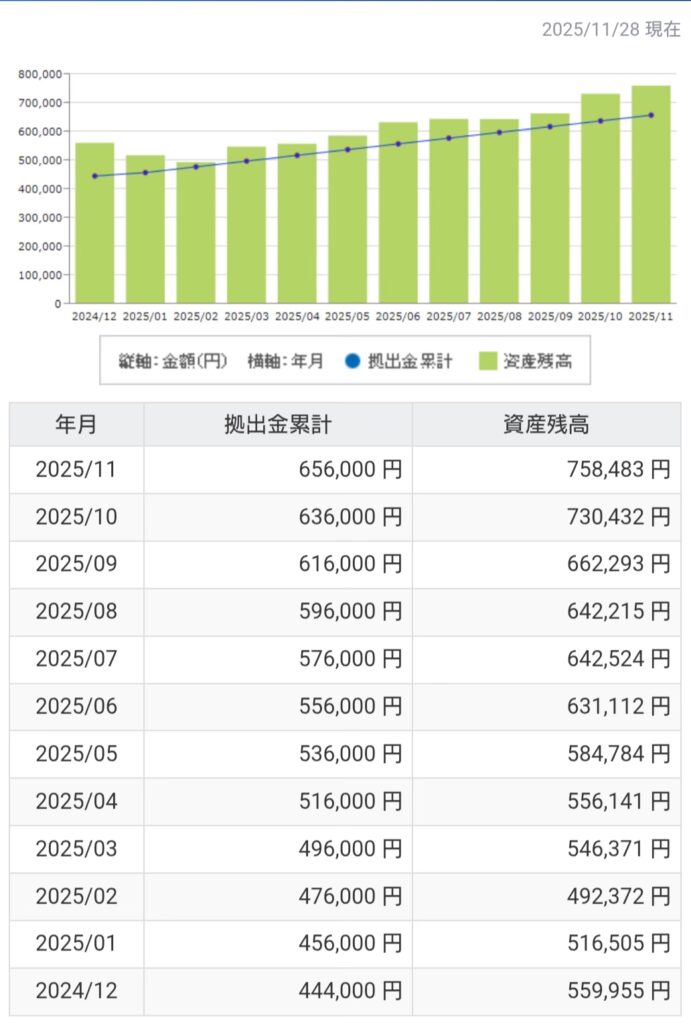Select the 2025/11 row date cell
Image resolution: width=691 pixels, height=1024 pixels.
pos(76,470)
